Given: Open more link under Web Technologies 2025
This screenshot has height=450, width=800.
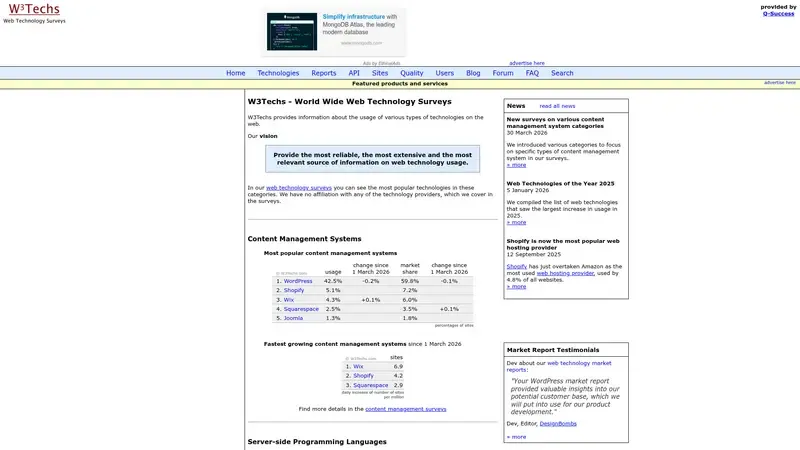Looking at the screenshot, I should pos(516,222).
